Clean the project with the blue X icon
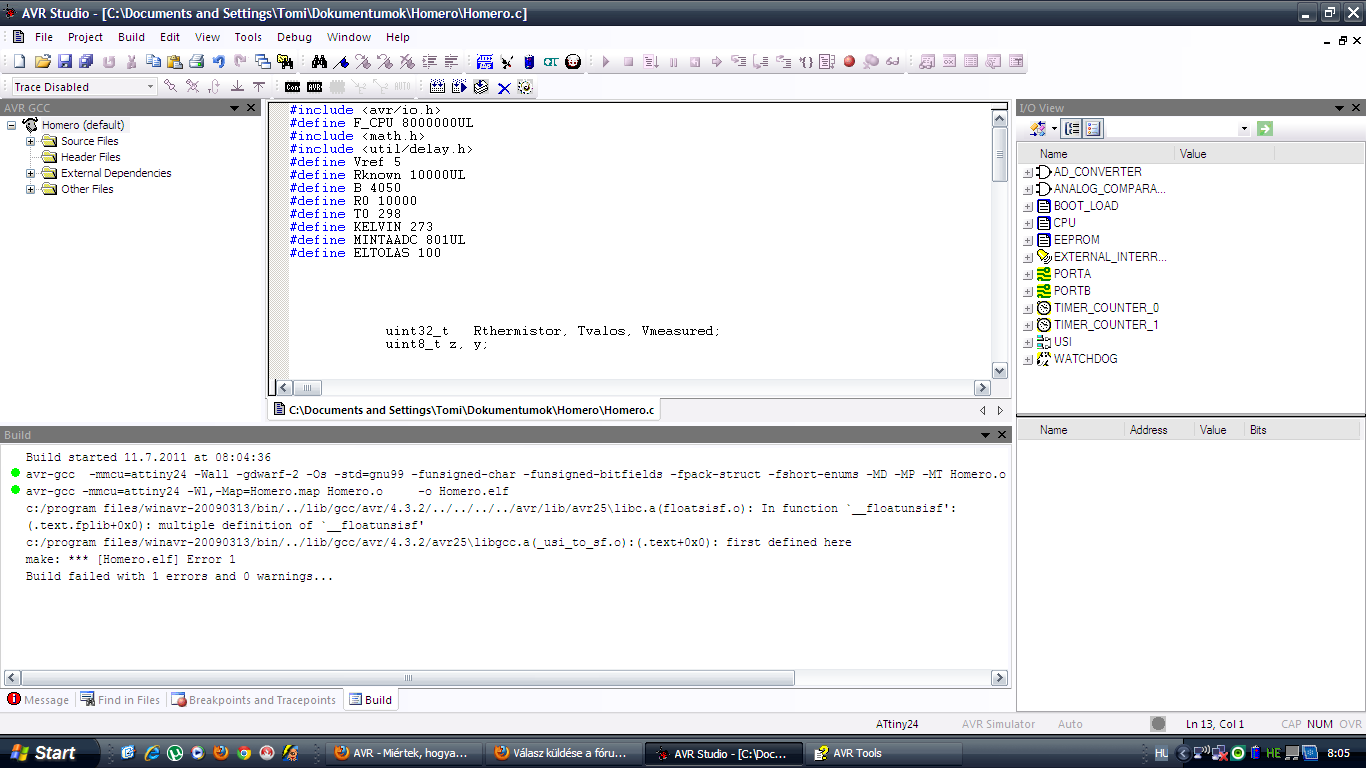1366x768 pixels. [503, 87]
